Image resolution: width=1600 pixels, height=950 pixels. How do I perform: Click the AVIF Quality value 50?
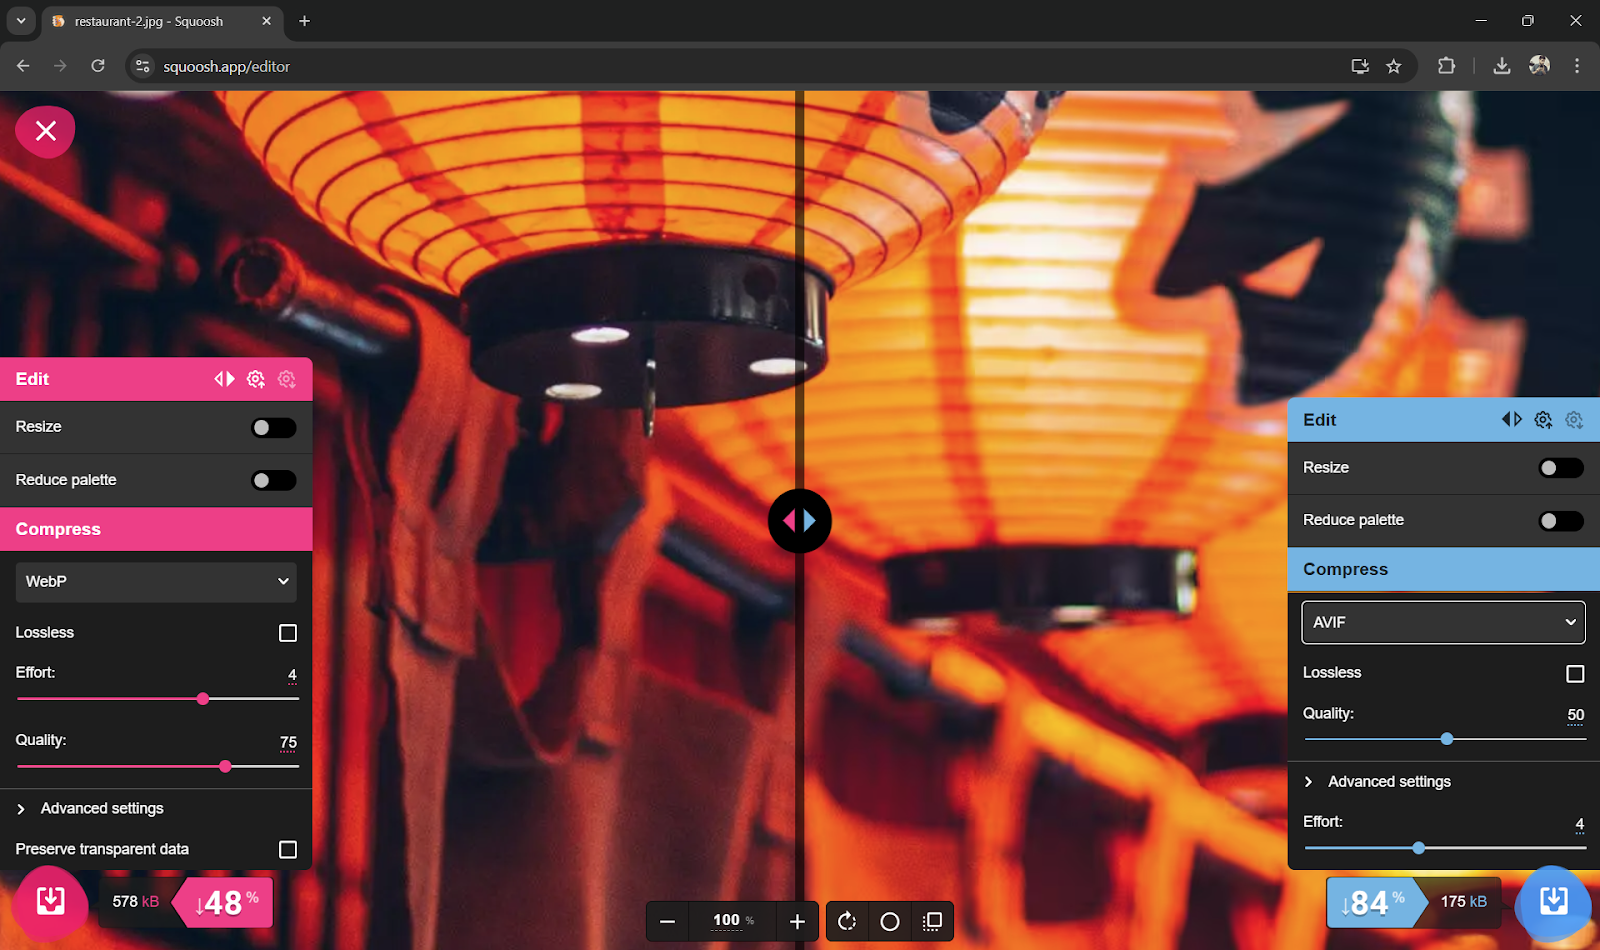point(1576,715)
